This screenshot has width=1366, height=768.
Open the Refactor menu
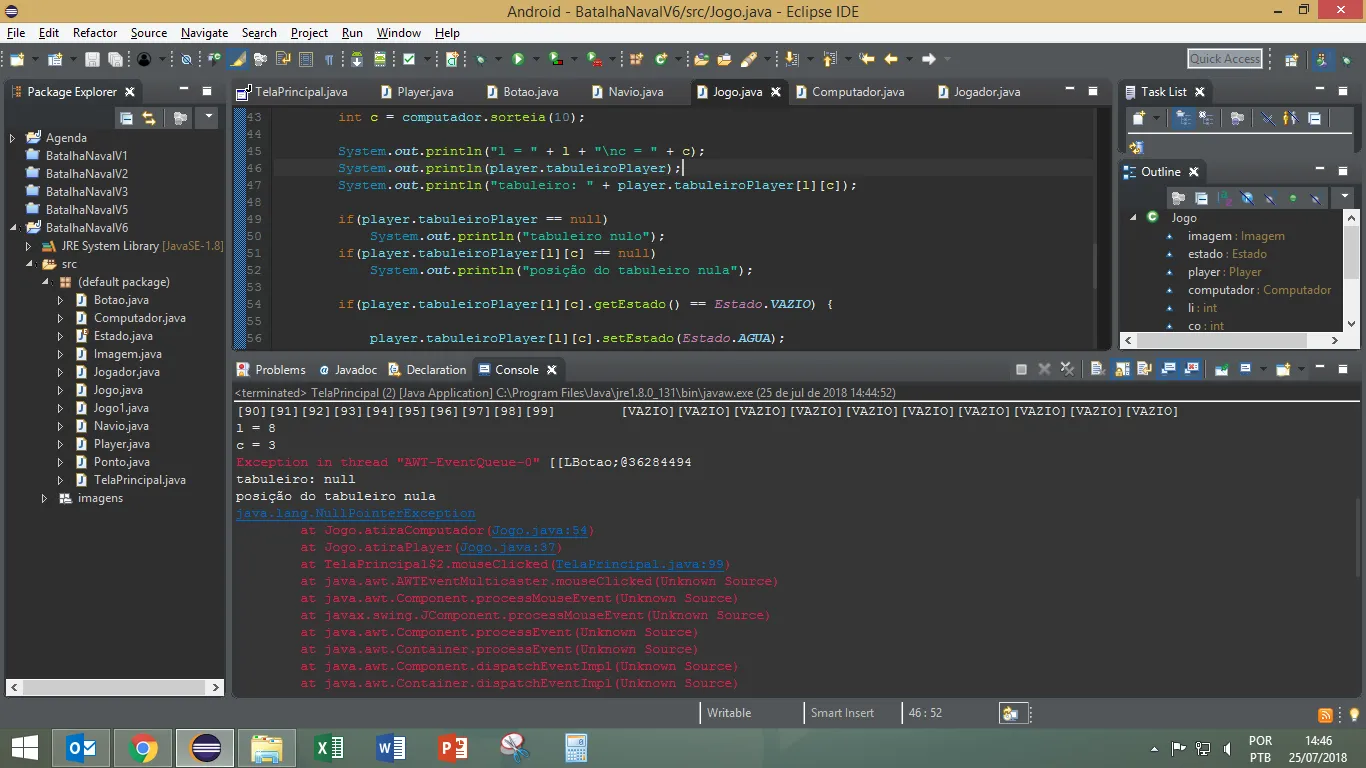(94, 33)
